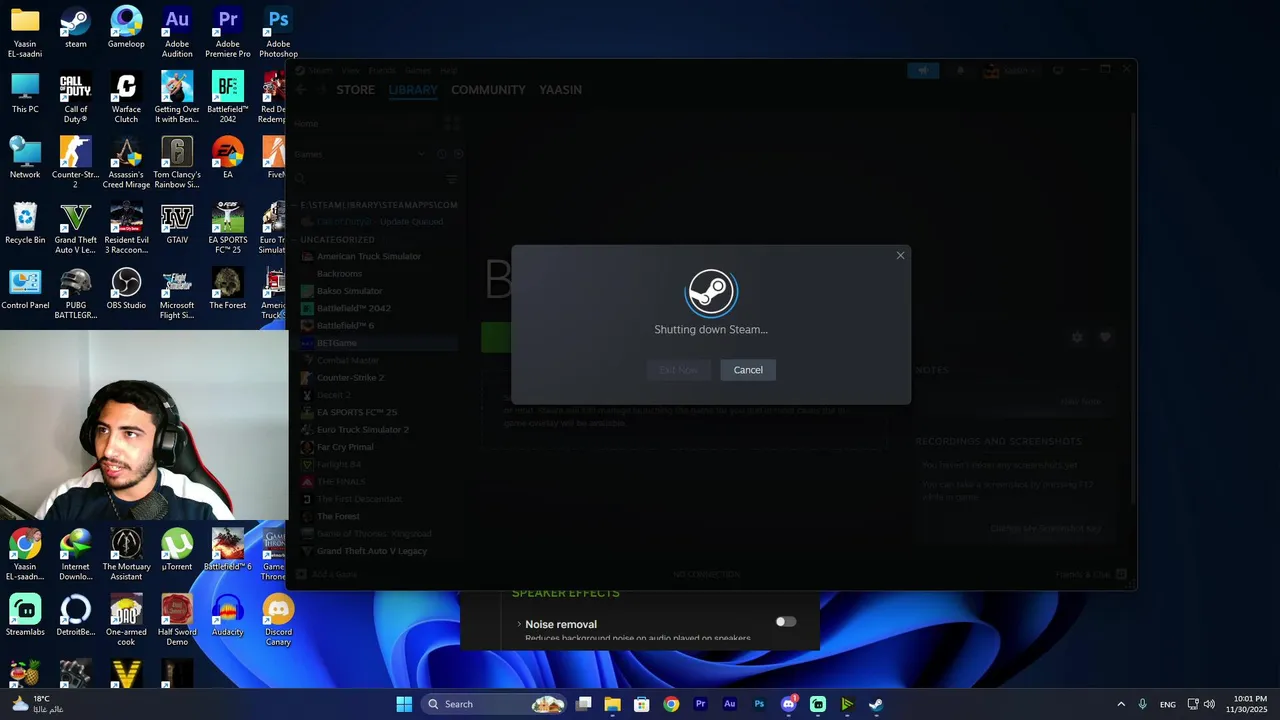
Task: Switch to Steam via taskbar icon
Action: pos(876,704)
